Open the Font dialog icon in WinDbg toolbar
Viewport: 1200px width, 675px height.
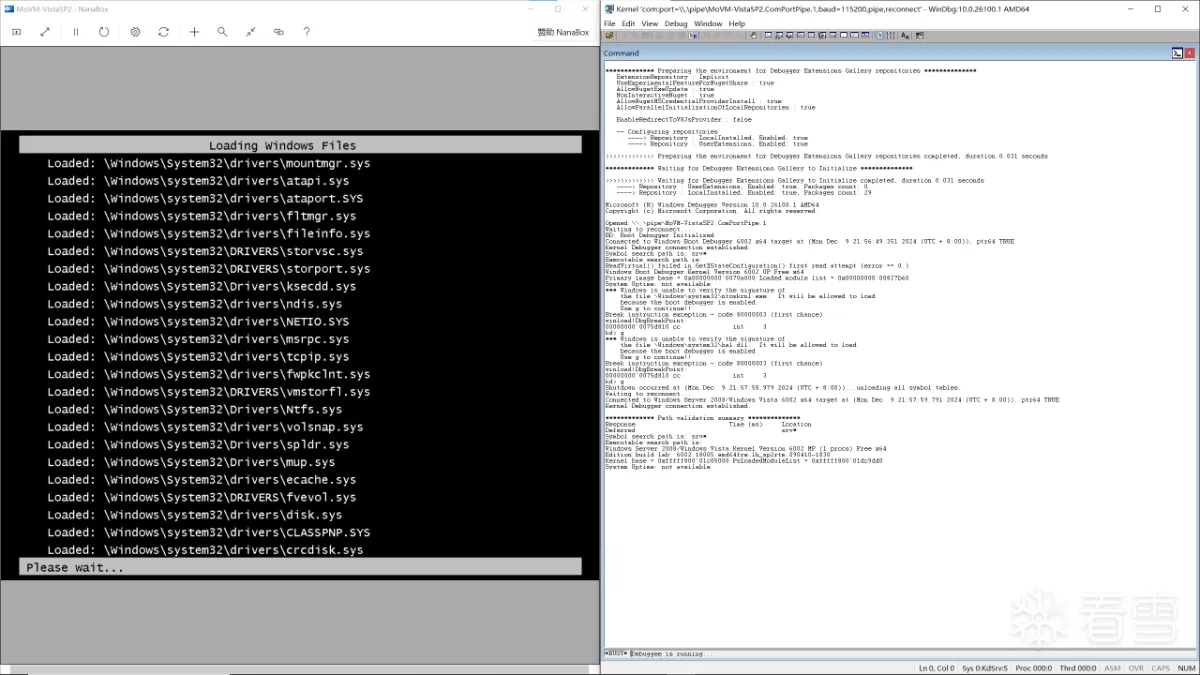pos(905,35)
